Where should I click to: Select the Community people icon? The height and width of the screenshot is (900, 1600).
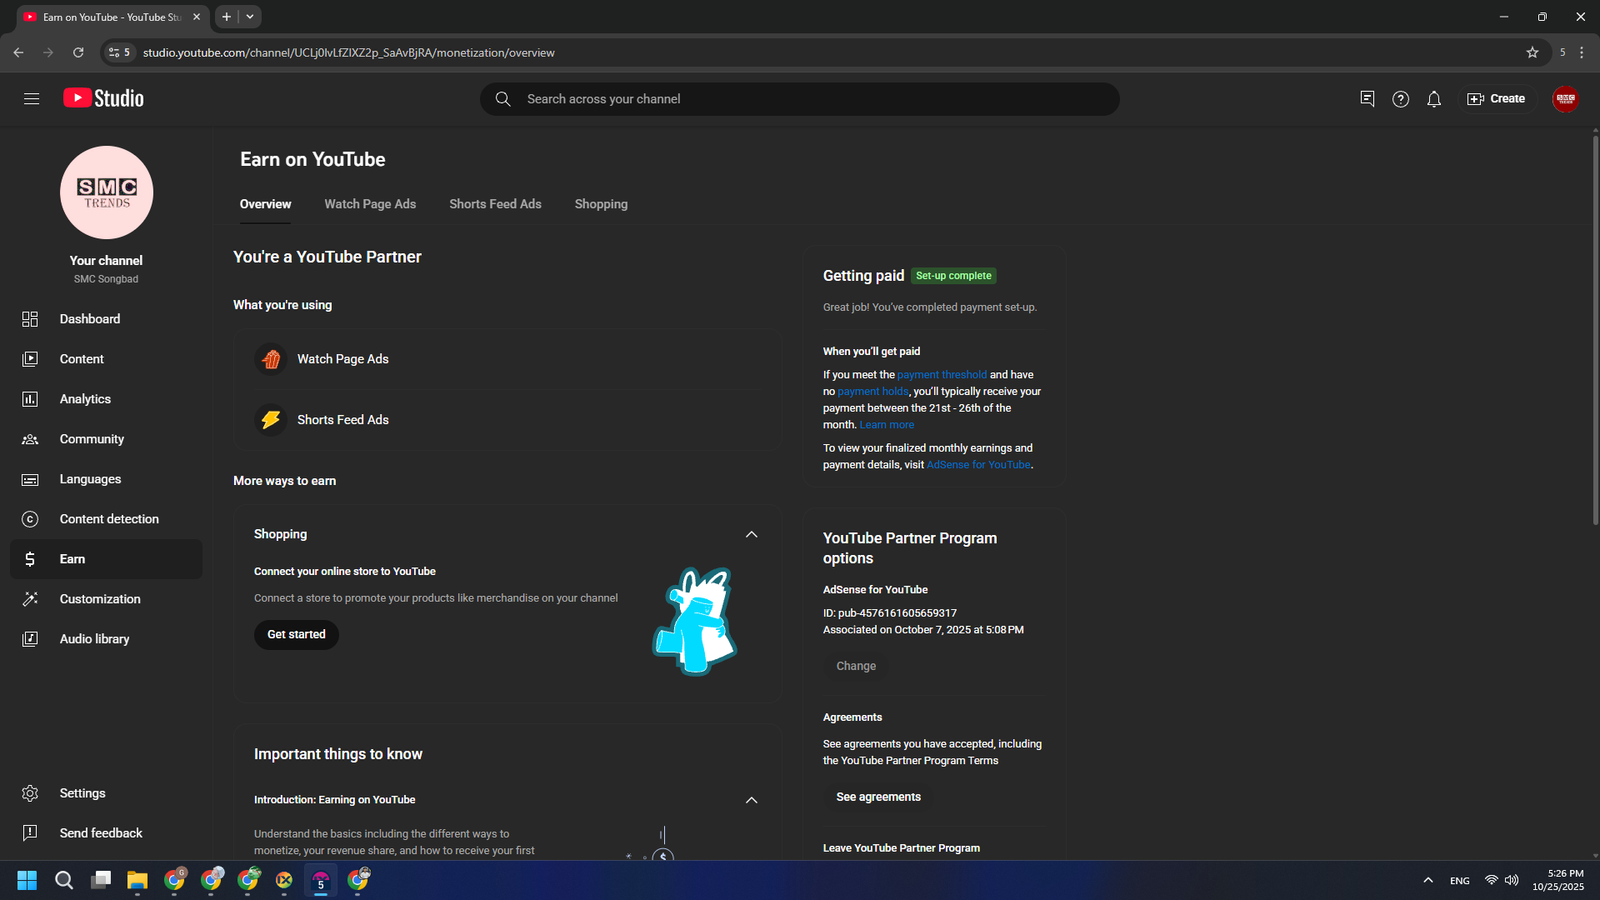[x=30, y=439]
